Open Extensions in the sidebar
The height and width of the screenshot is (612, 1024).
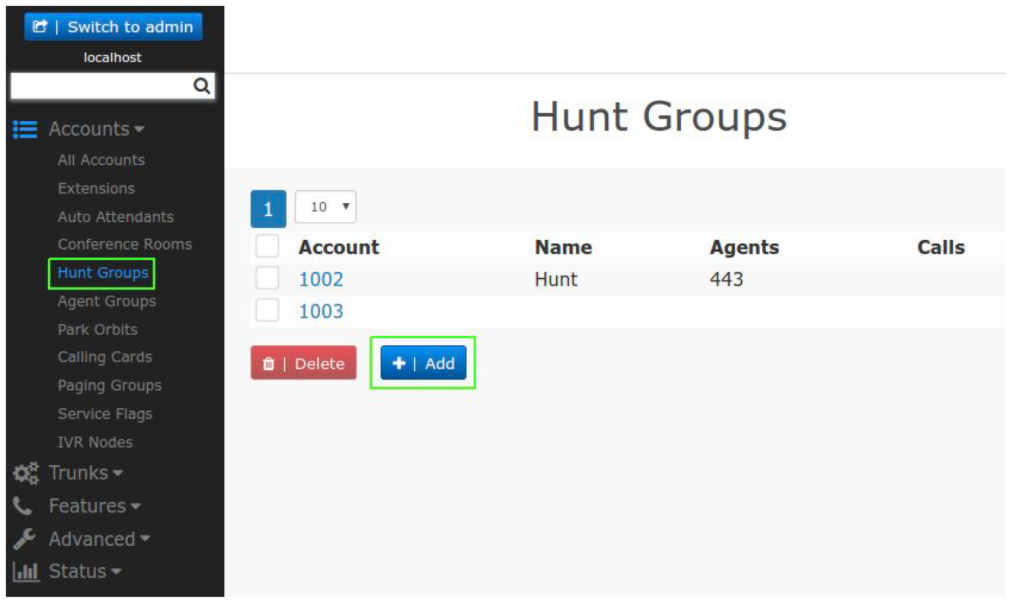(x=96, y=188)
